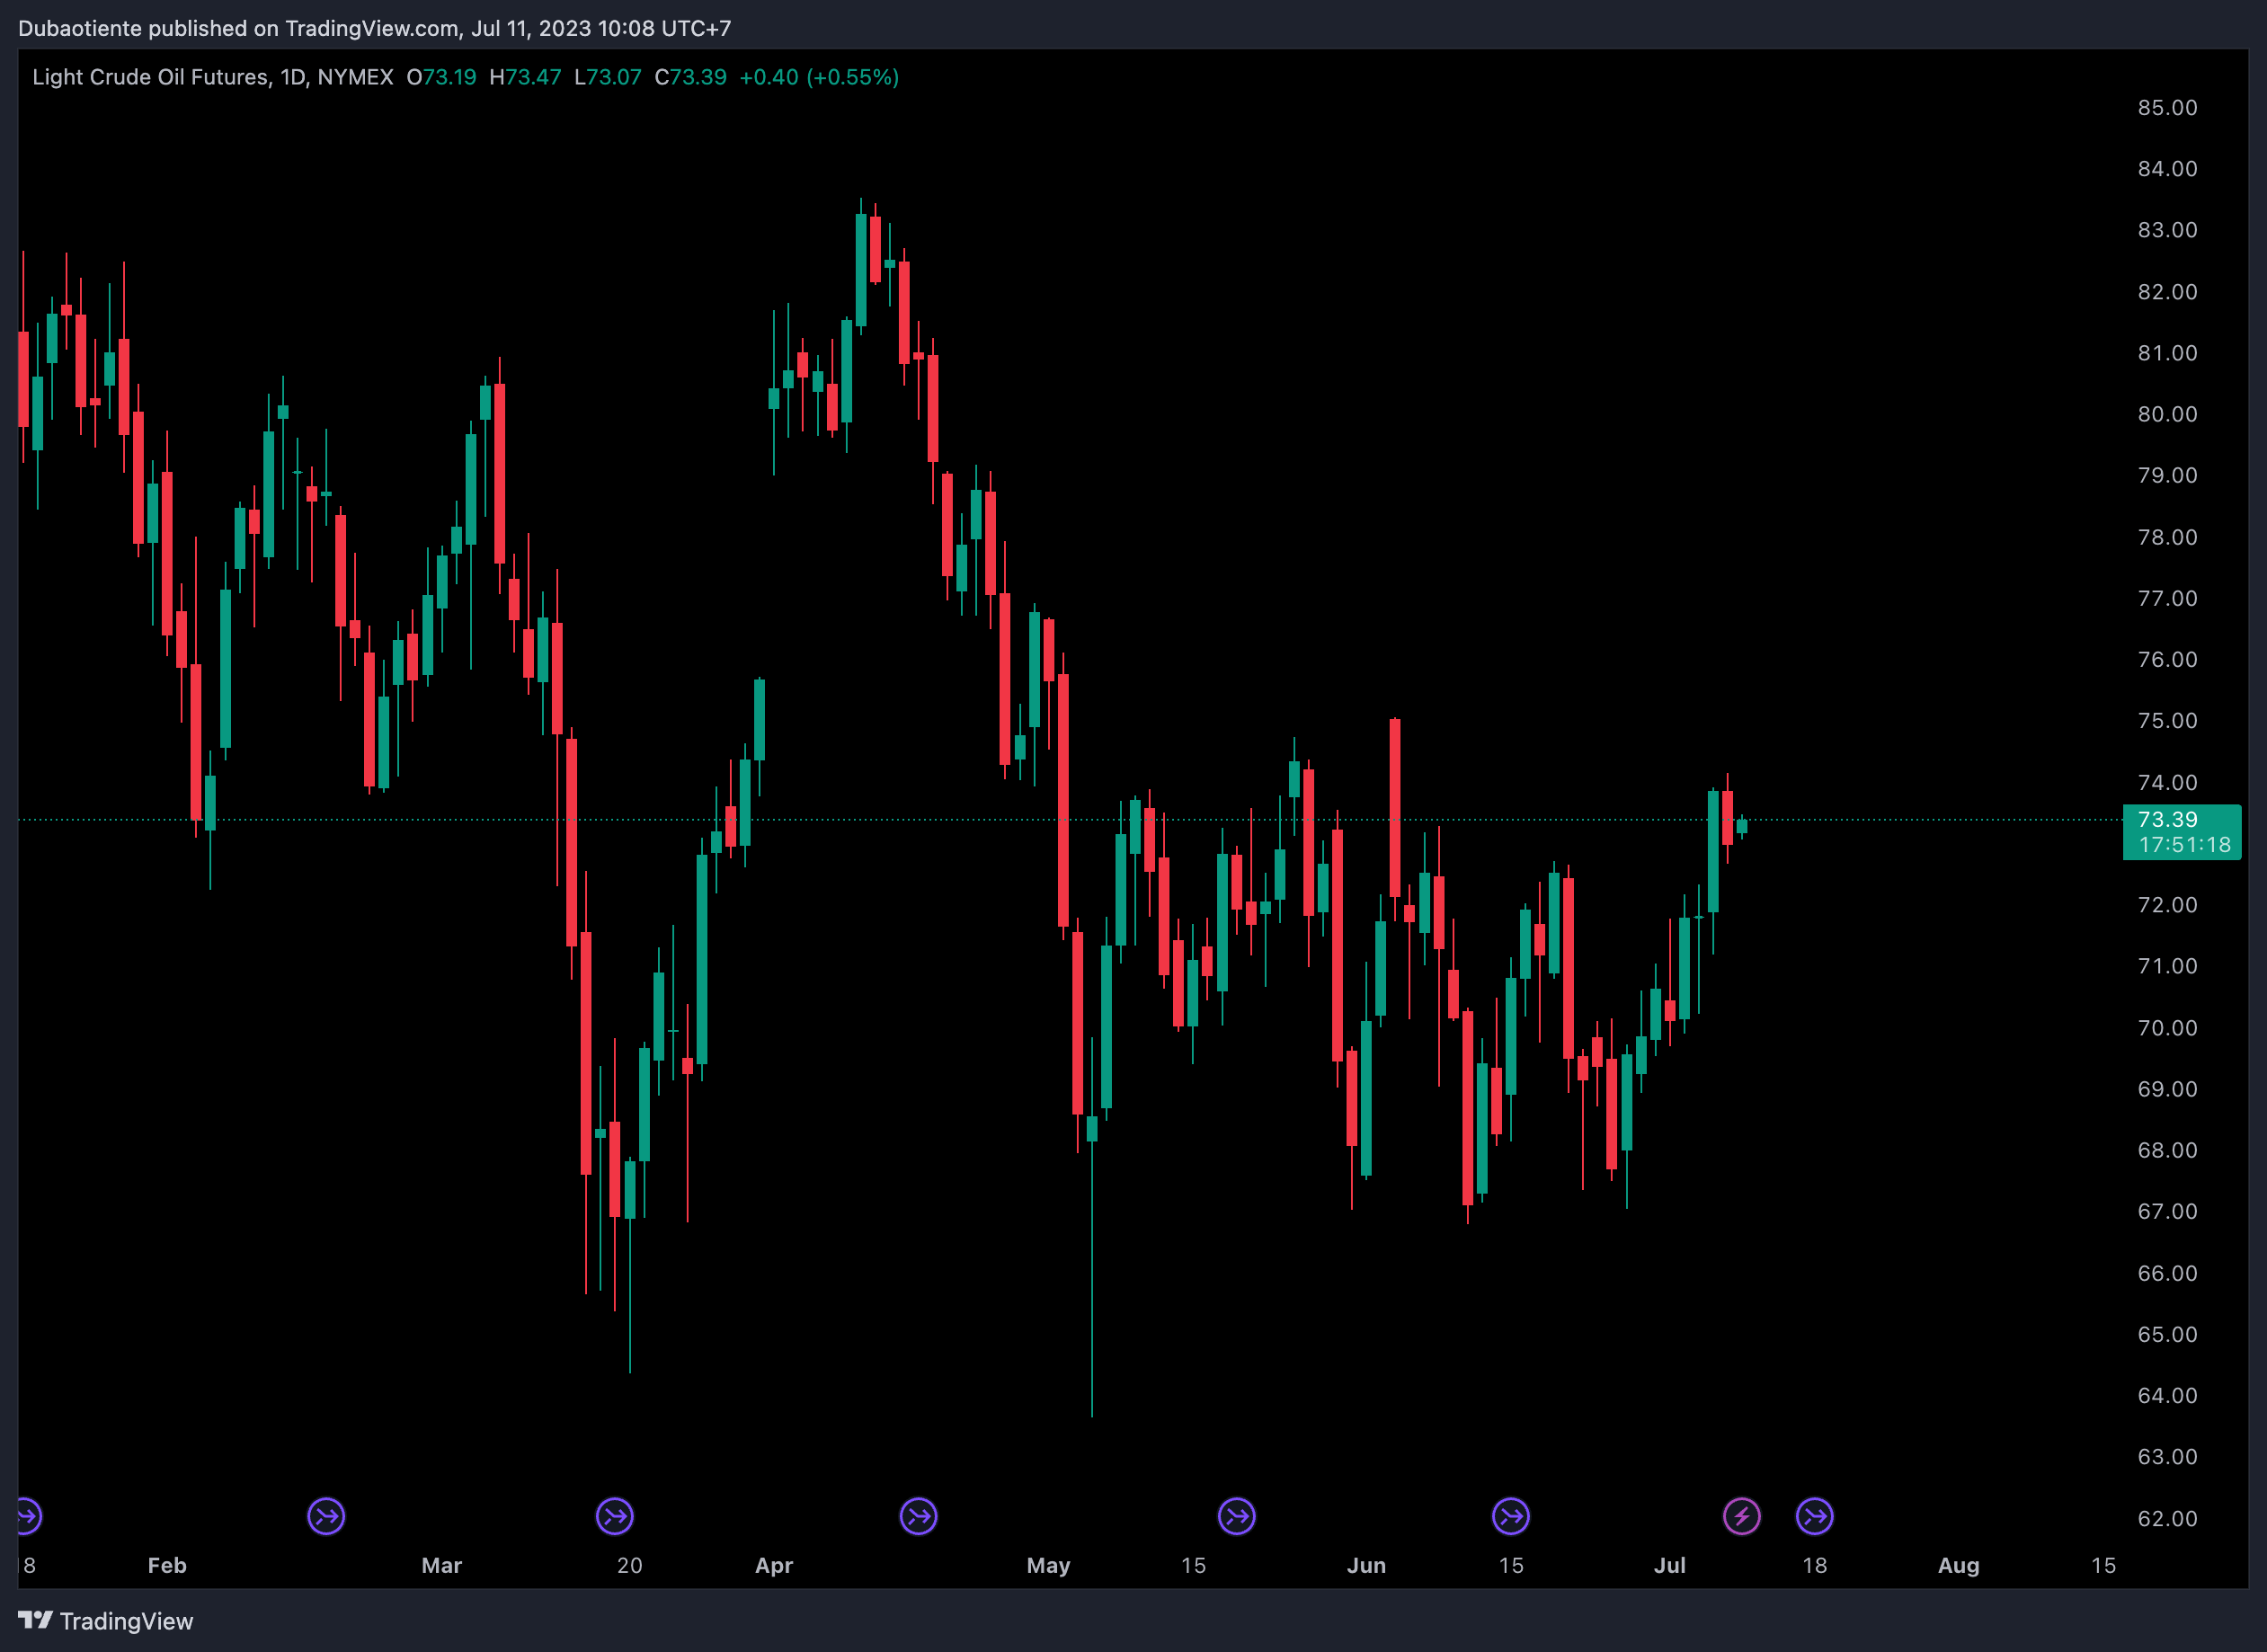Viewport: 2267px width, 1652px height.
Task: Click the Dubaotiente published on TradingView.com caption
Action: (374, 28)
